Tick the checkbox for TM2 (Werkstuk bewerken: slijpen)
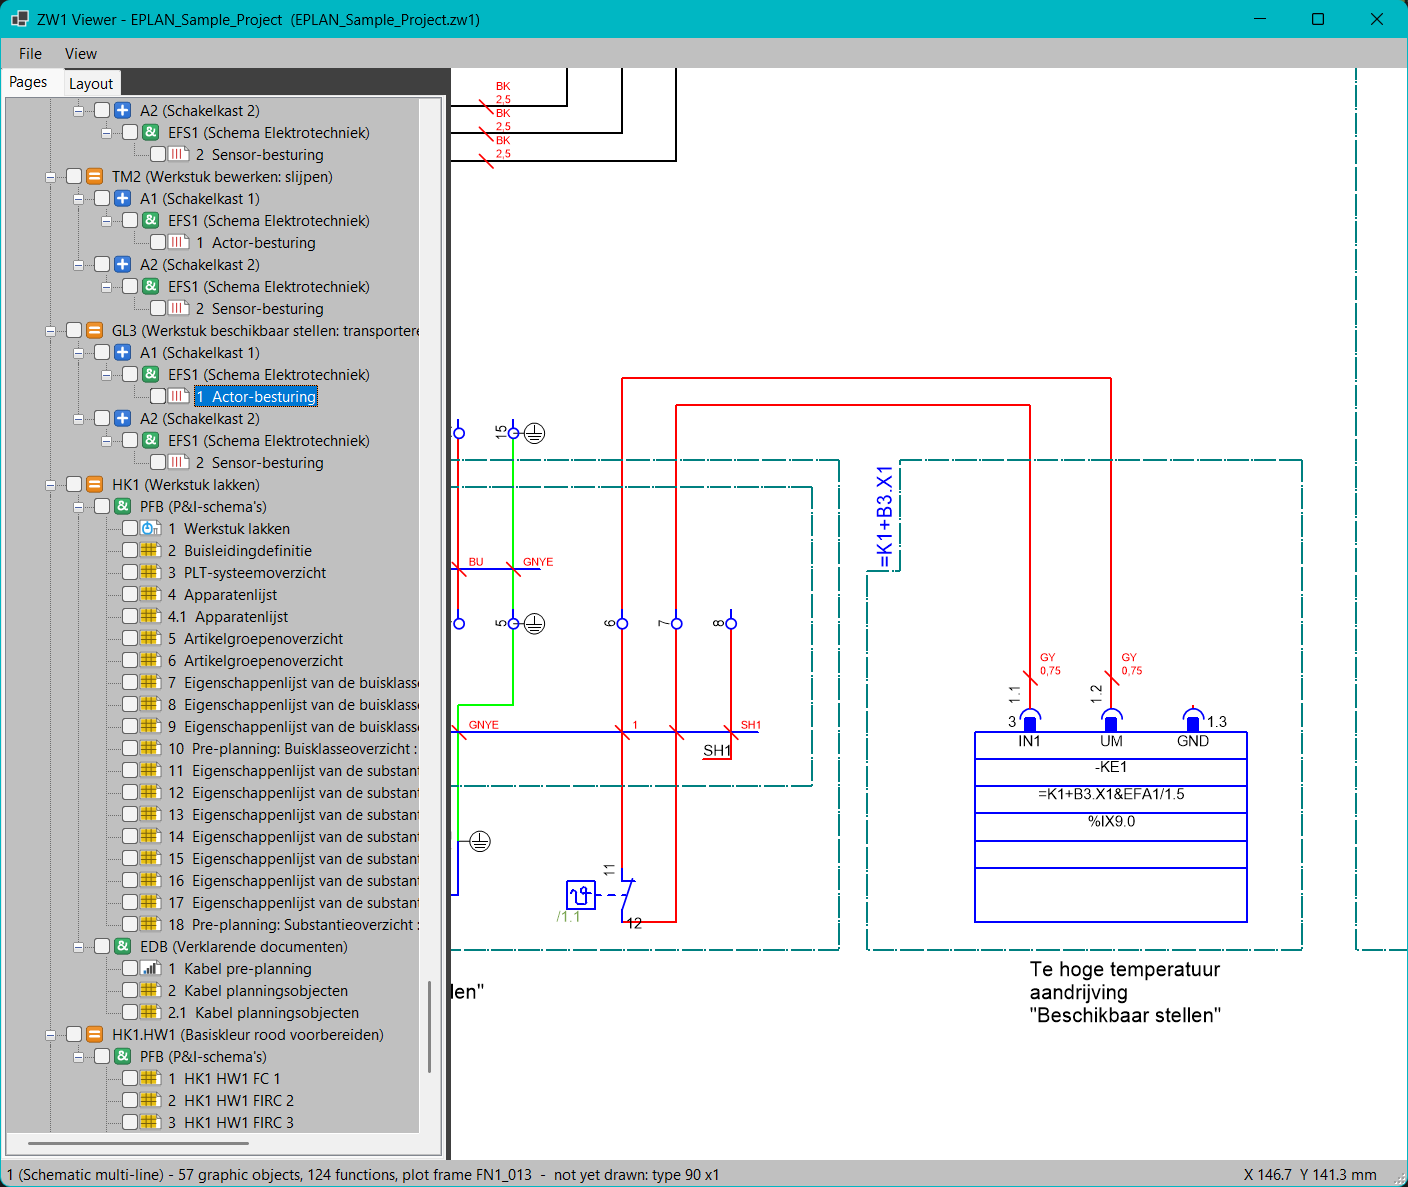Screen dimensions: 1408x1187 74,177
